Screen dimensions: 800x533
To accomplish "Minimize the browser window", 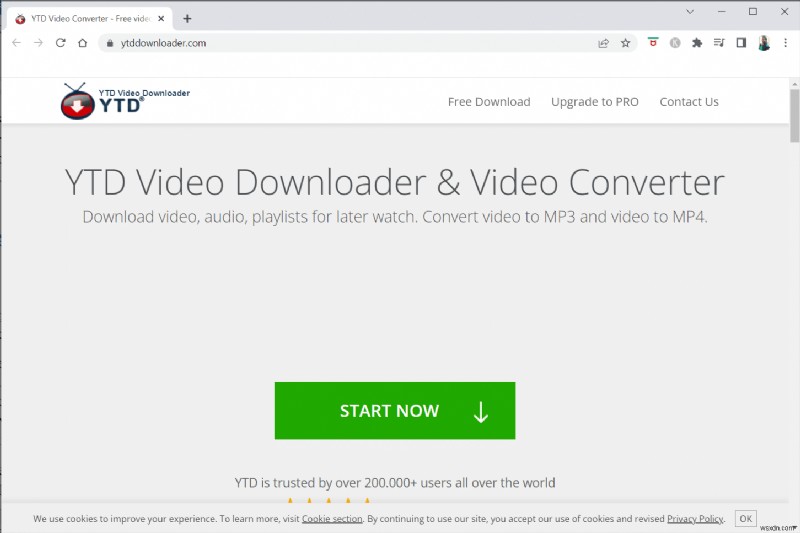I will (721, 11).
